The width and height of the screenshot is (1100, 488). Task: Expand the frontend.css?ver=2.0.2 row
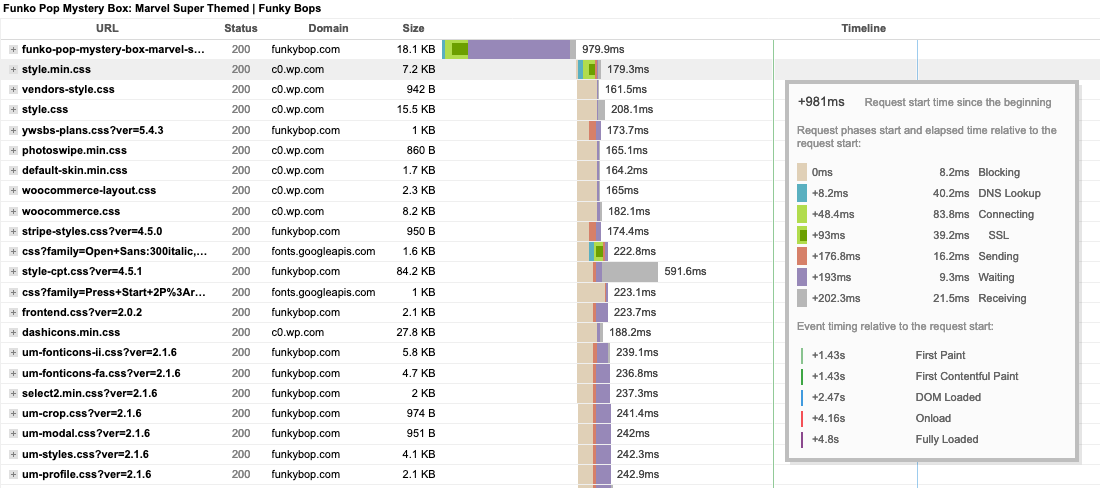(x=13, y=313)
